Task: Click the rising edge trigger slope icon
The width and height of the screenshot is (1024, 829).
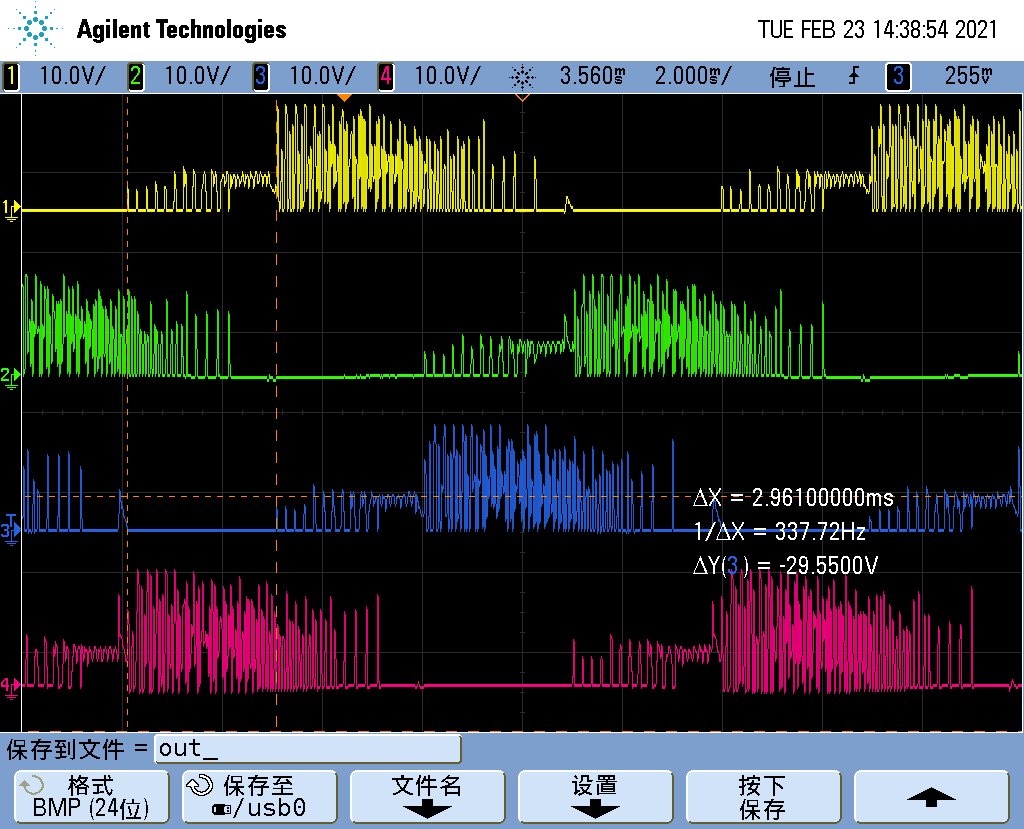Action: coord(854,76)
